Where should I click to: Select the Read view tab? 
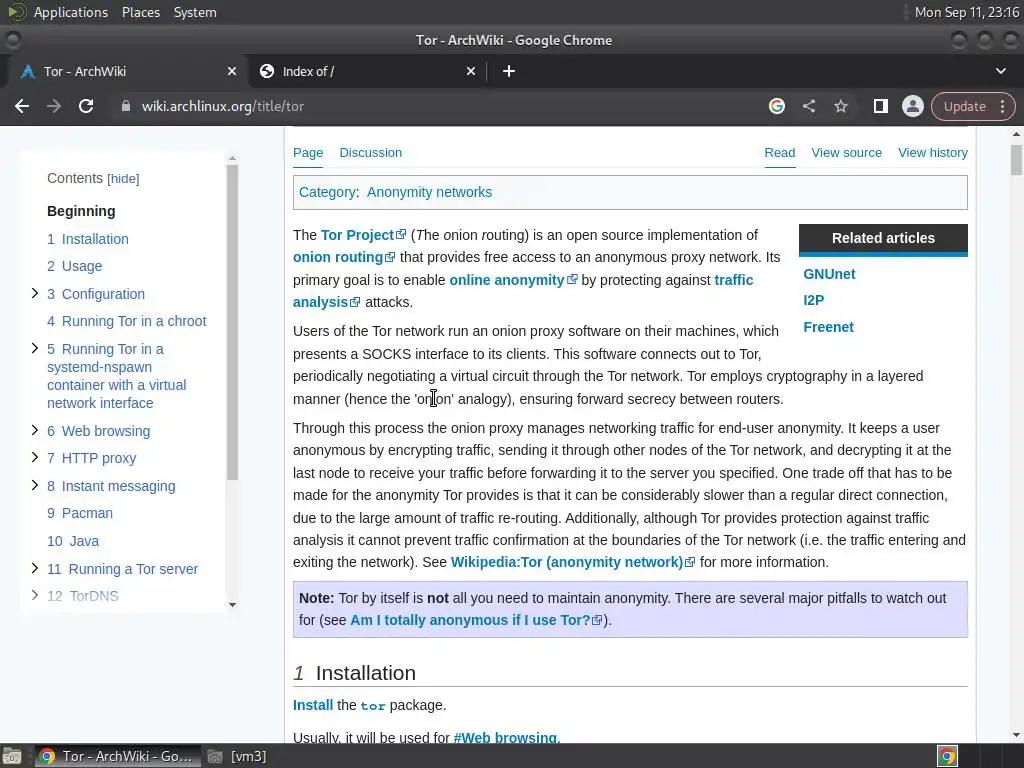780,153
